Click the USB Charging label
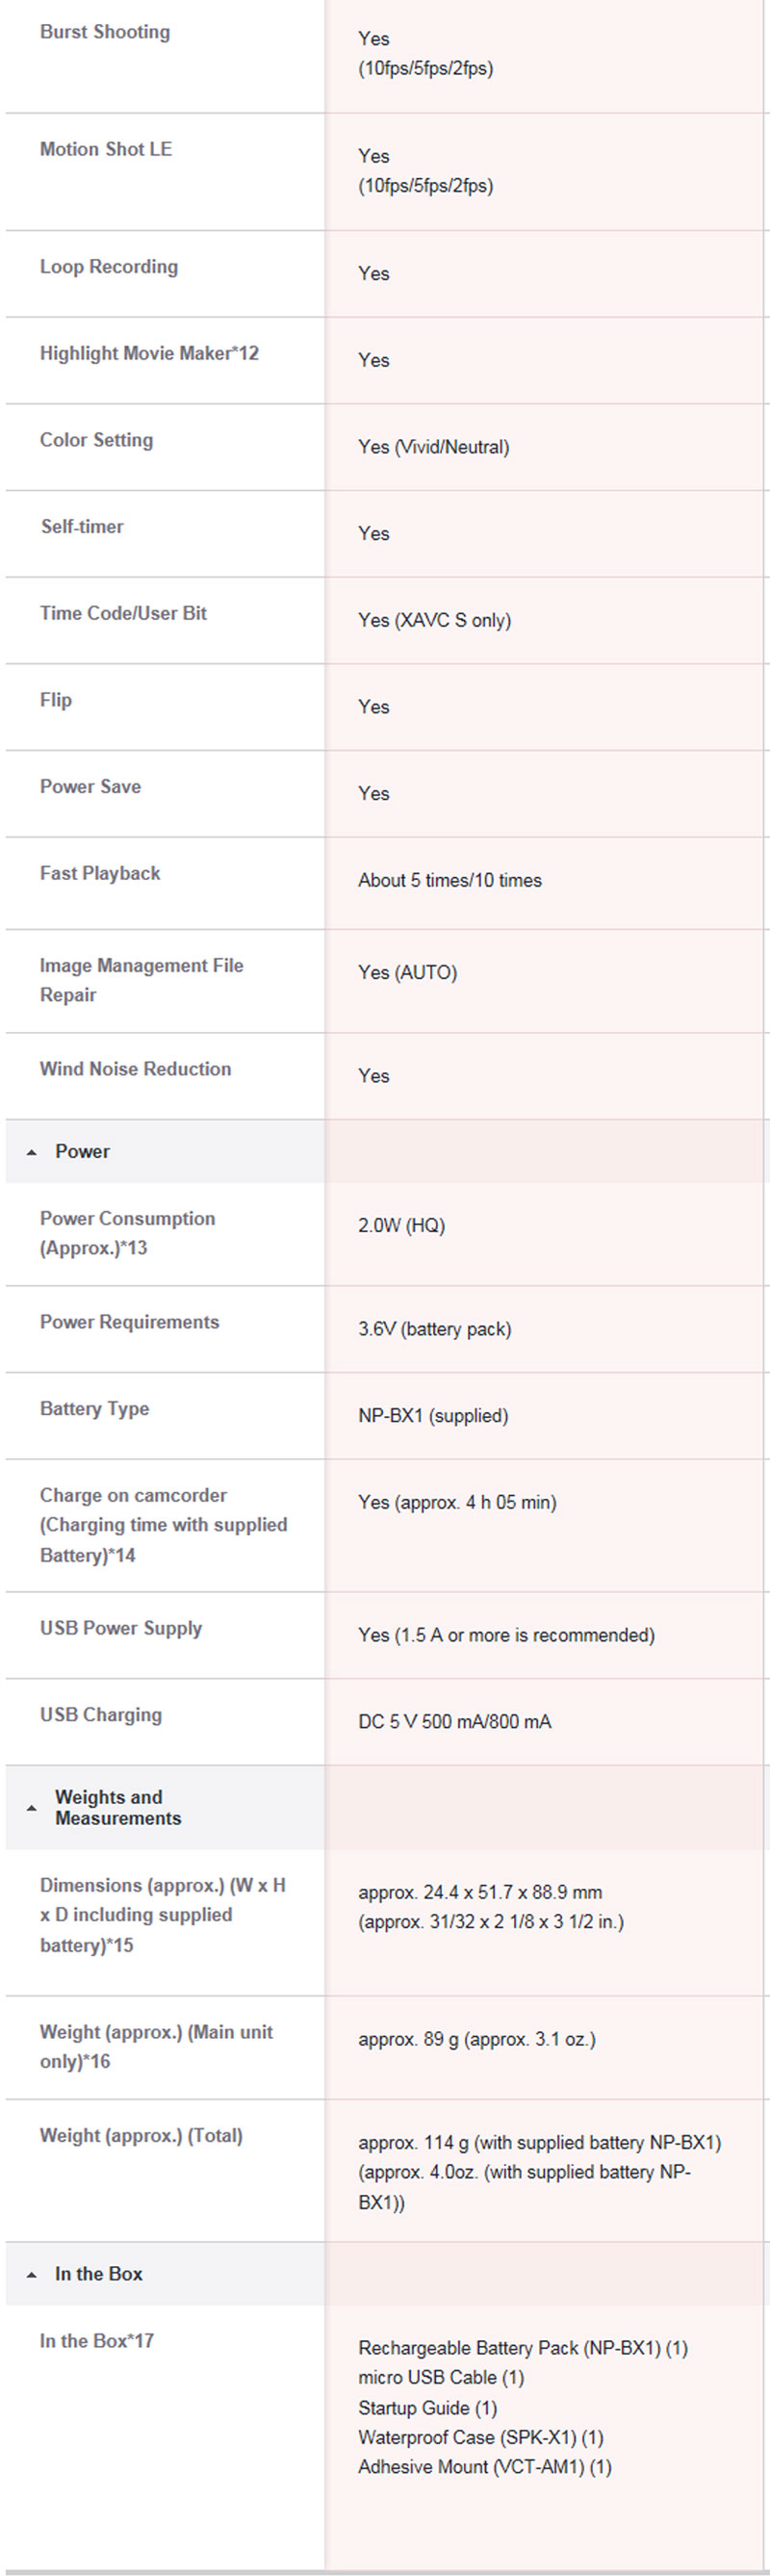 (x=101, y=1715)
